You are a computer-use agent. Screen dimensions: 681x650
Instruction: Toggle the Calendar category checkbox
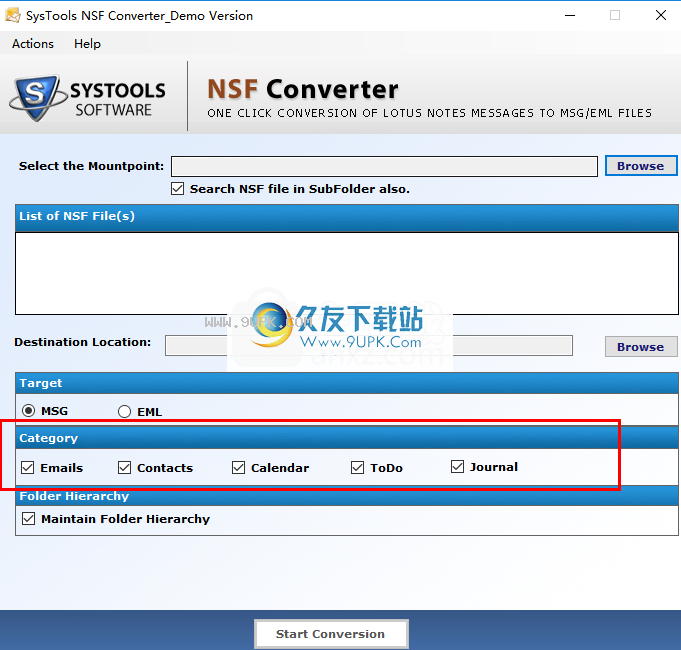tap(238, 468)
